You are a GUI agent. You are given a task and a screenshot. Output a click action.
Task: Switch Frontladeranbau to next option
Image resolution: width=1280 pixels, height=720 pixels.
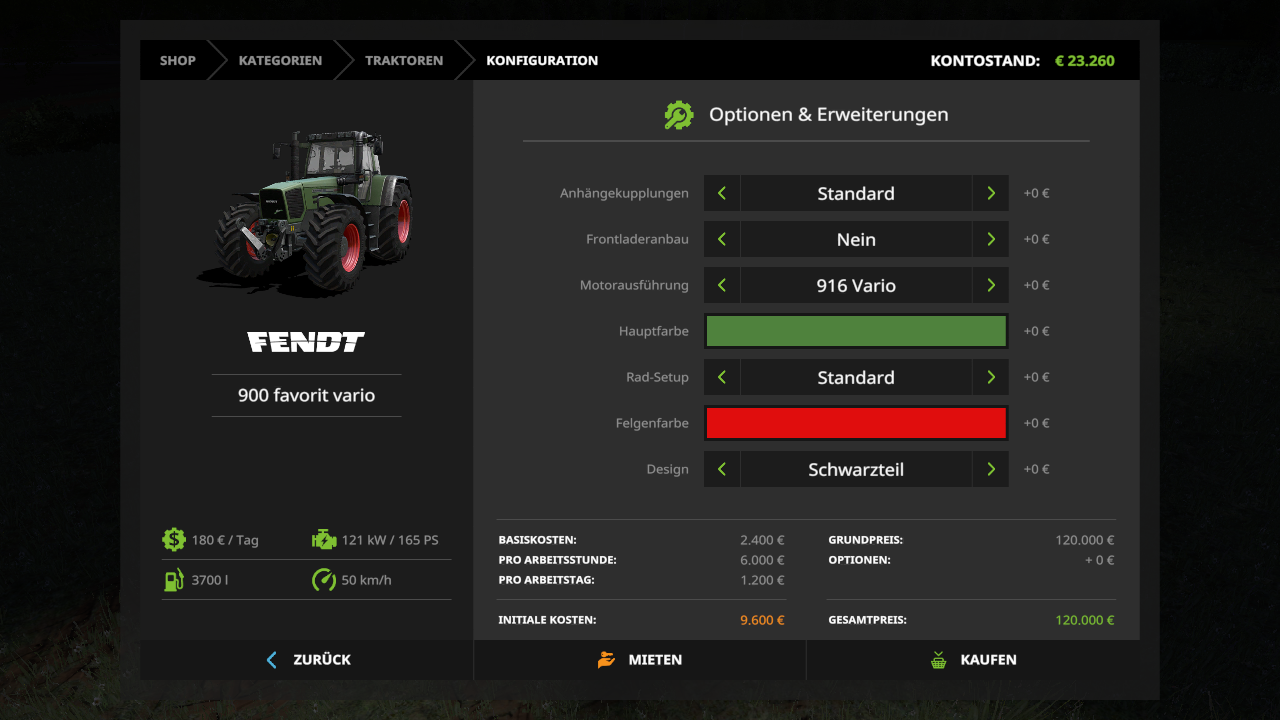pos(990,239)
